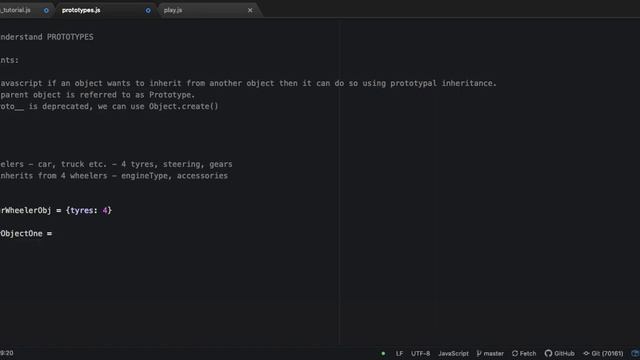Switch git branch from master

tap(490, 353)
